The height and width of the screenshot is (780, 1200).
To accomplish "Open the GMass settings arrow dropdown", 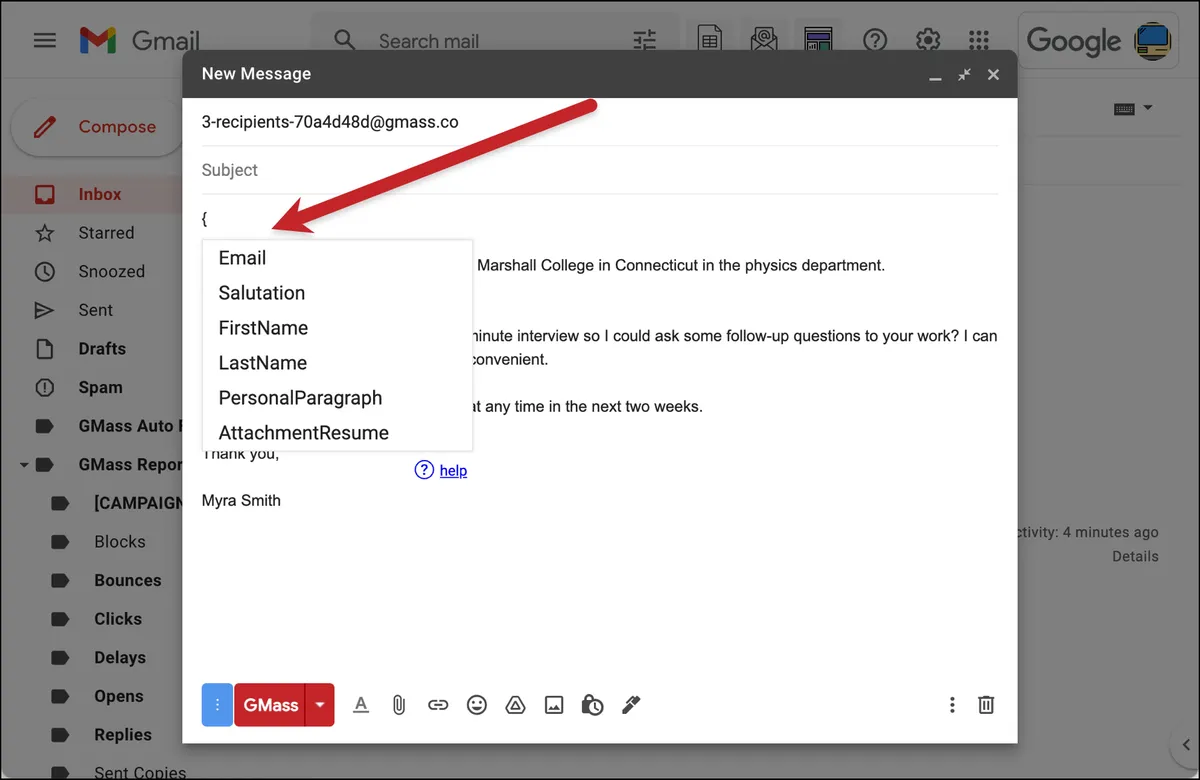I will point(320,705).
